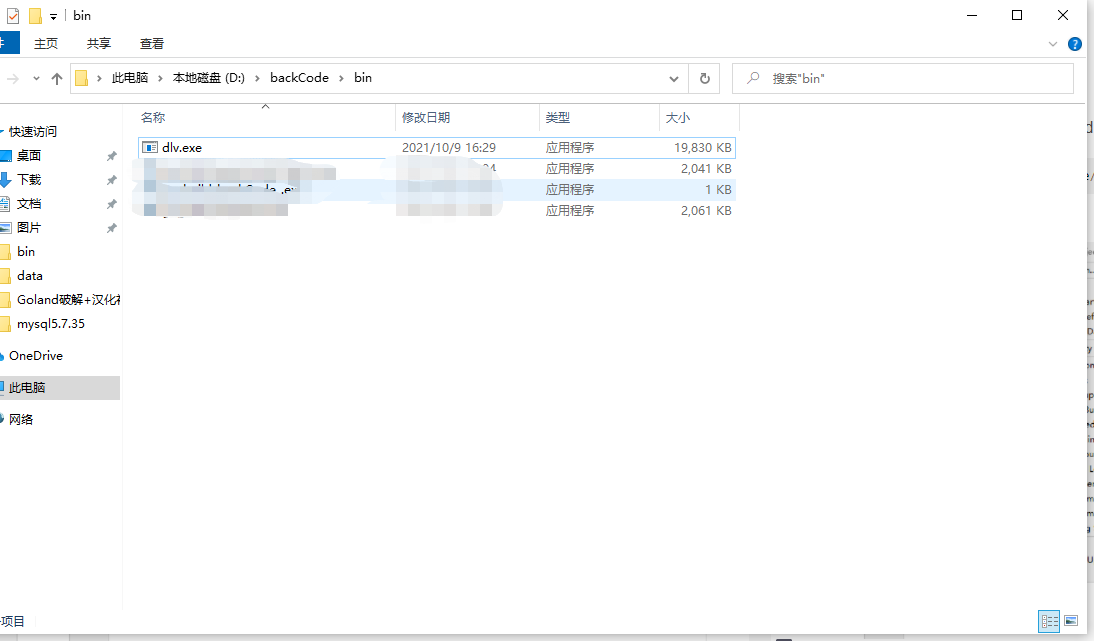Expand the ribbon with the chevron
The width and height of the screenshot is (1094, 641).
tap(1052, 44)
